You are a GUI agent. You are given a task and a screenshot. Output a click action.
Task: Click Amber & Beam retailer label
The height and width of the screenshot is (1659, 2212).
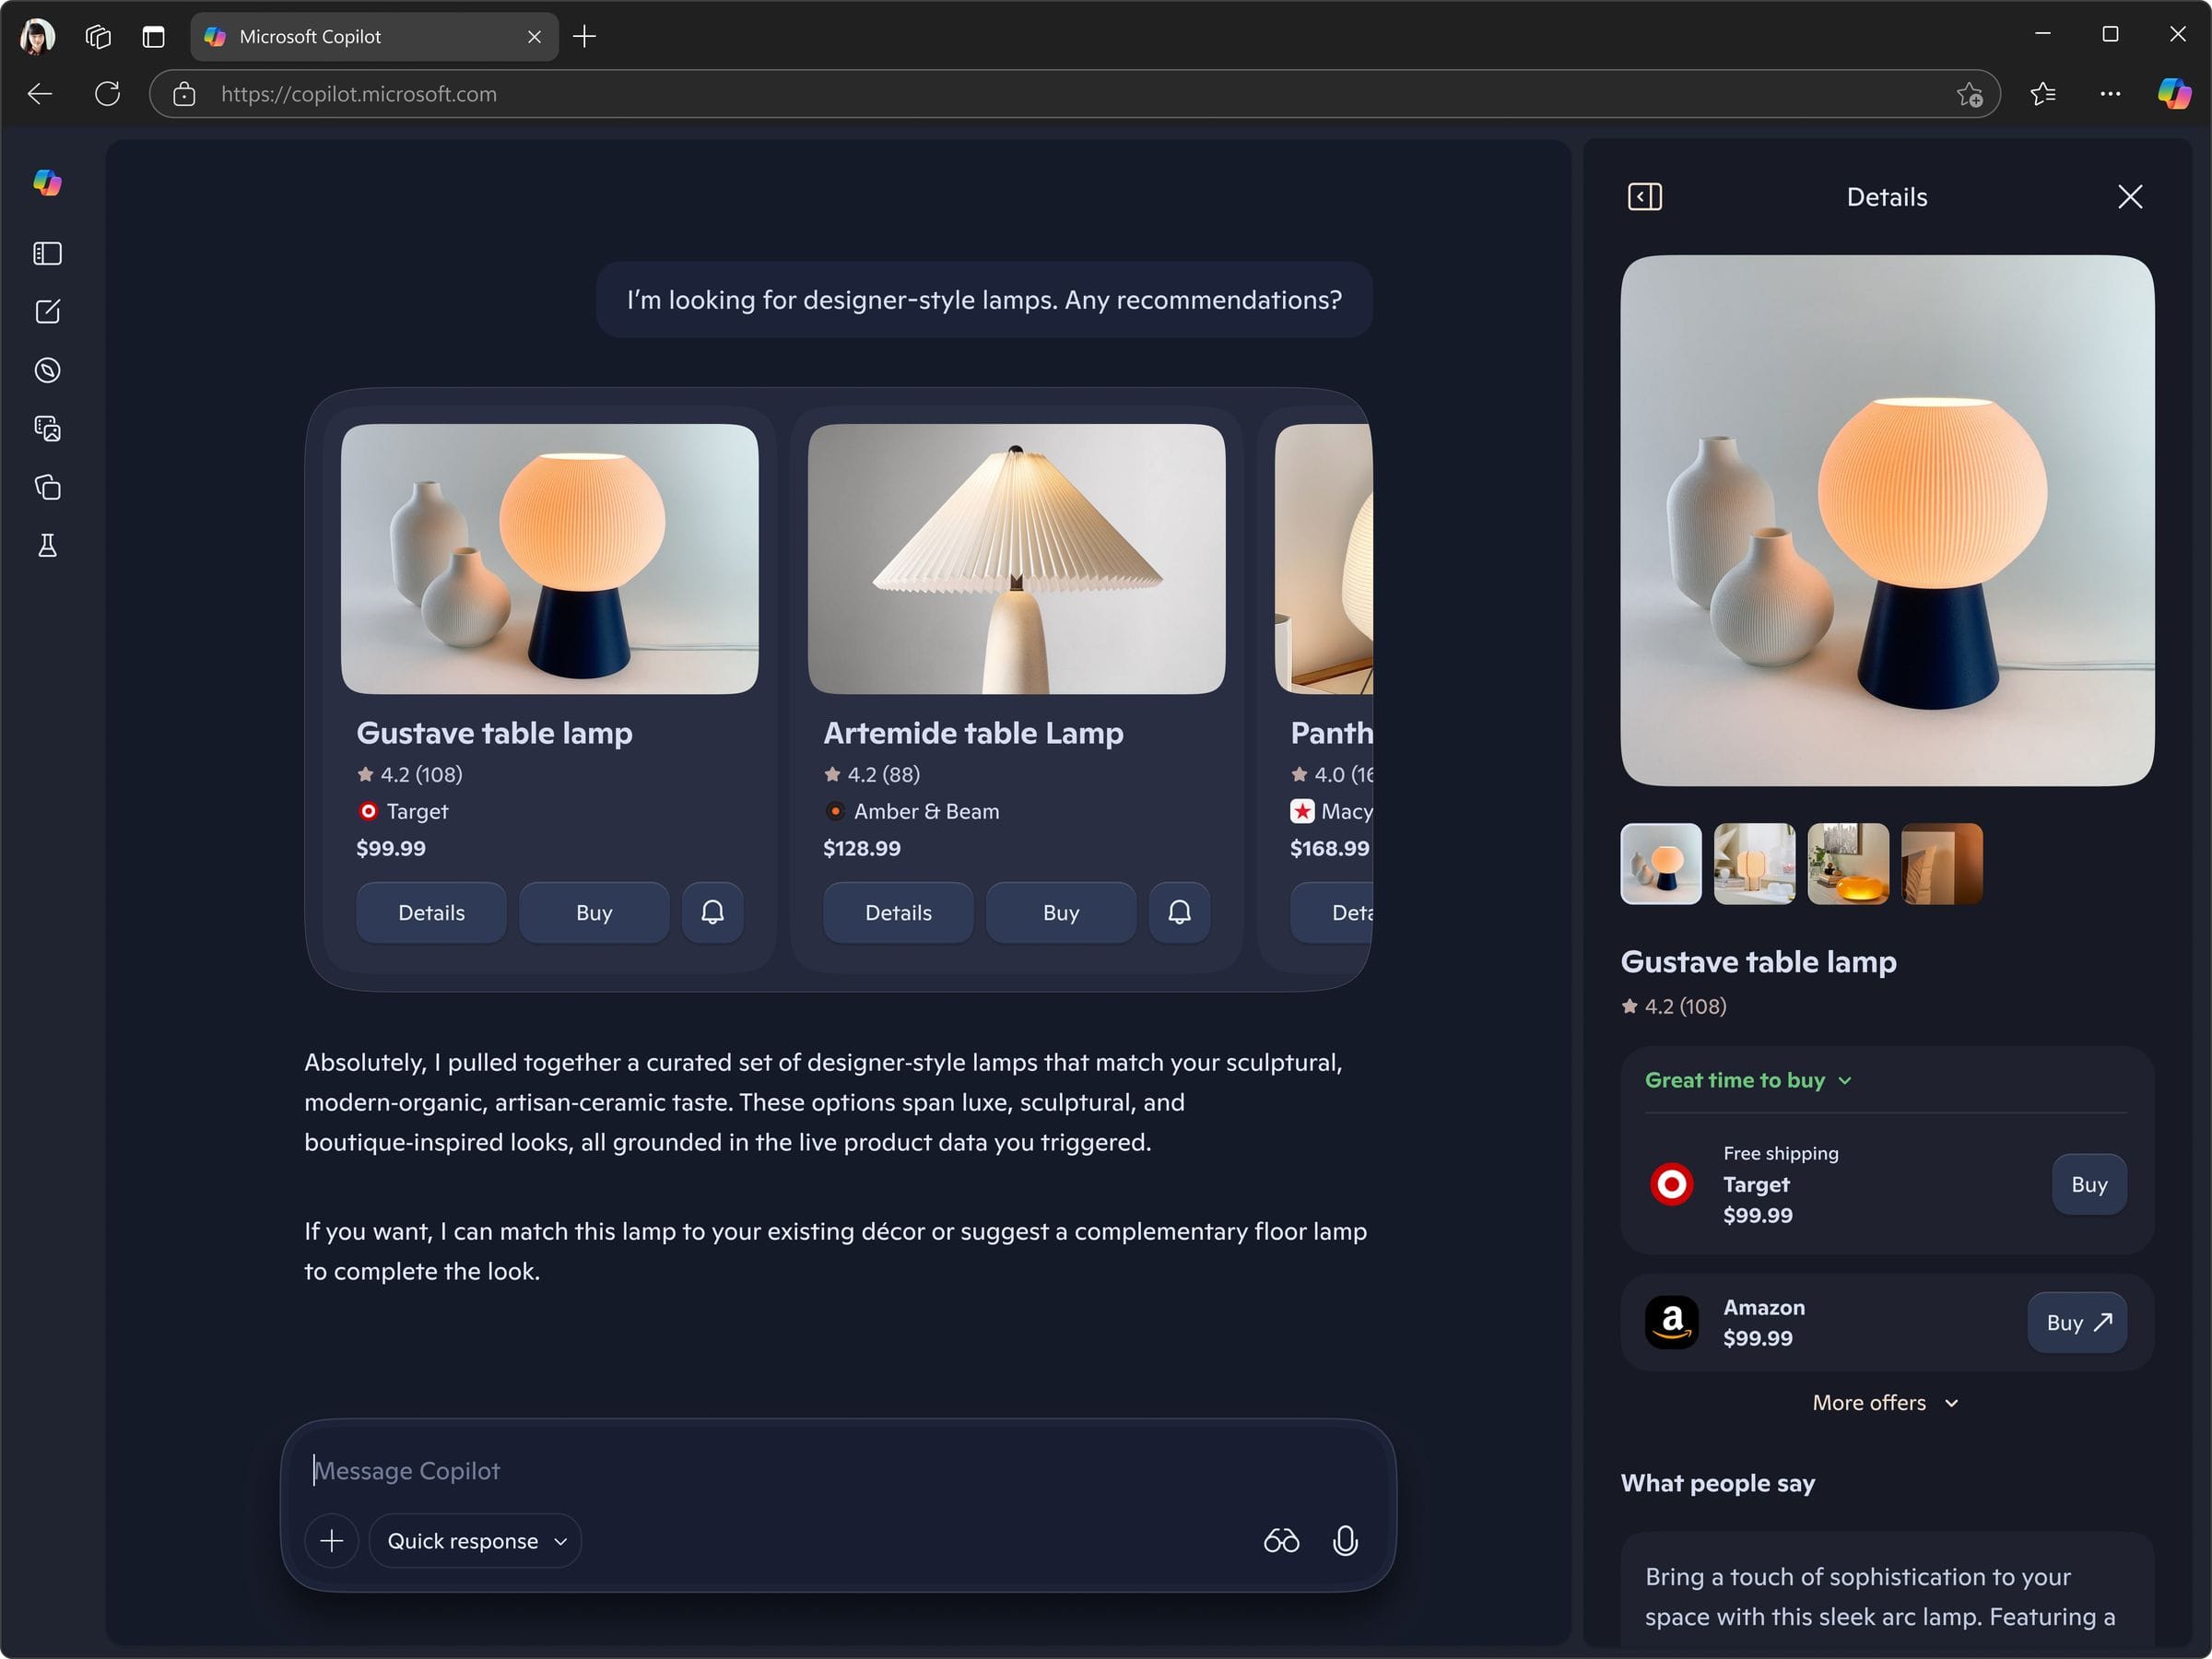(926, 811)
